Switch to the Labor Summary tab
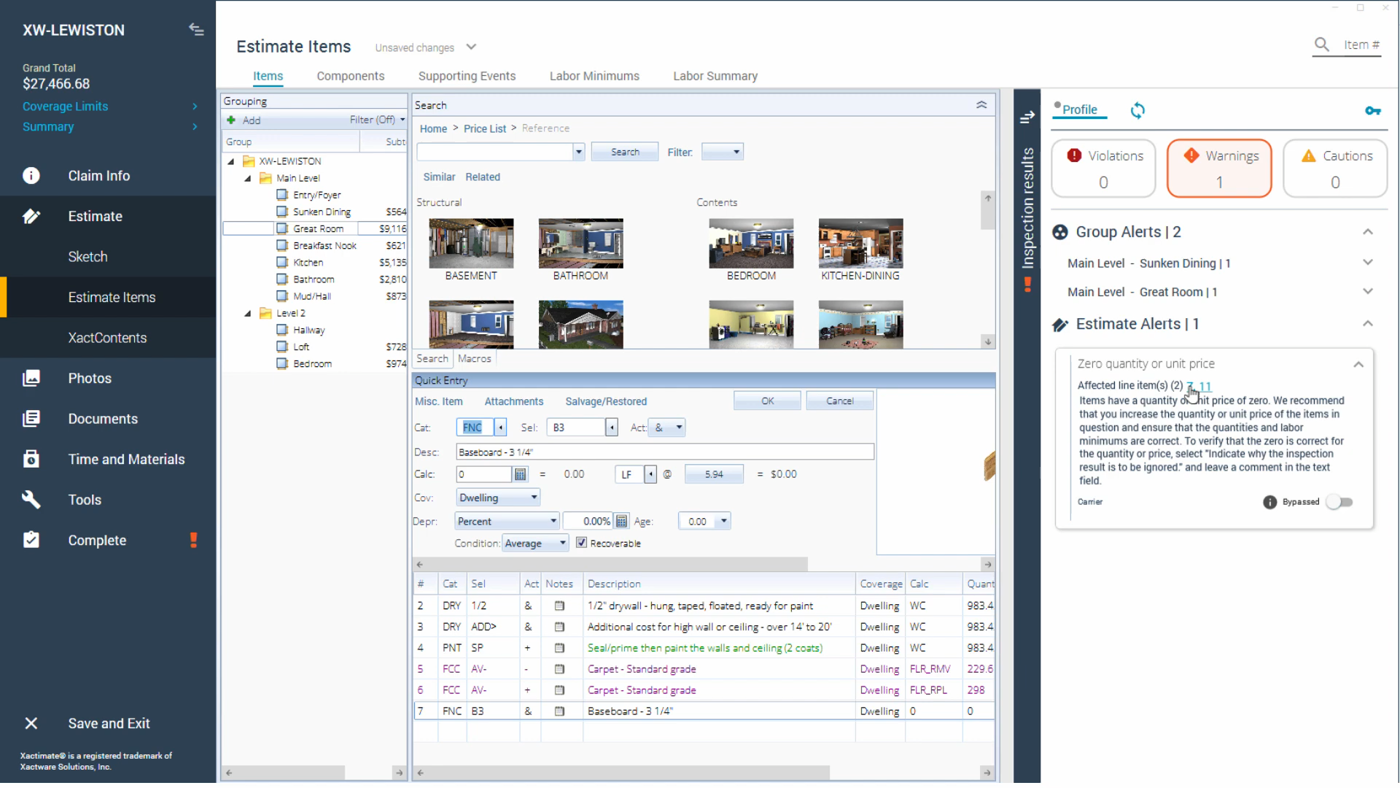 tap(715, 76)
